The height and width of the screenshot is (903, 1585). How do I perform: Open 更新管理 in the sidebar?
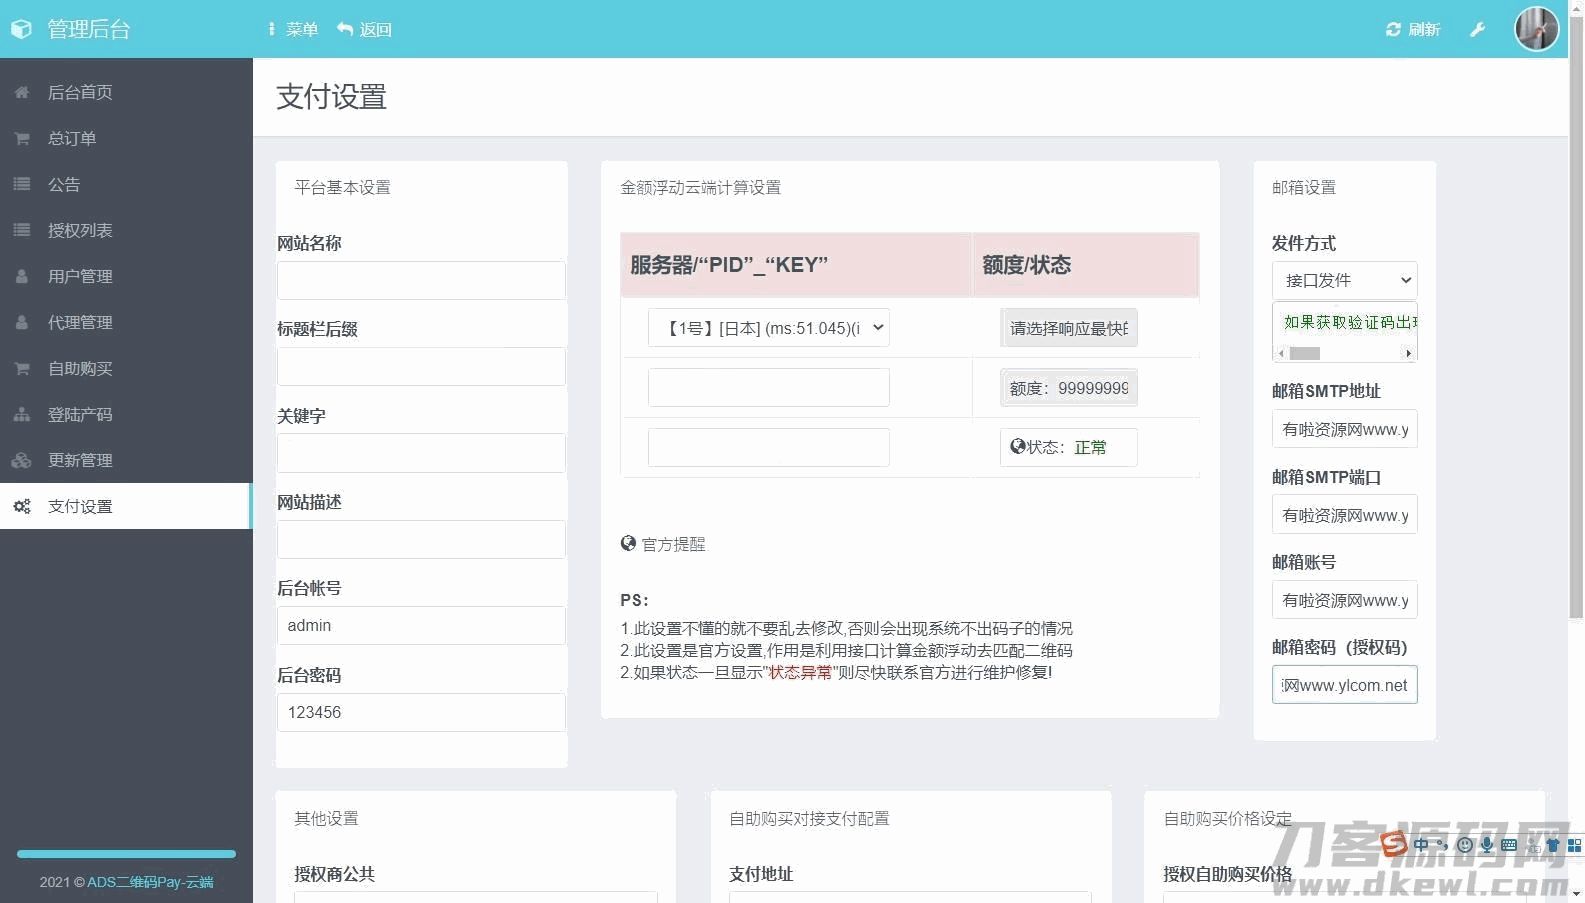(x=80, y=460)
